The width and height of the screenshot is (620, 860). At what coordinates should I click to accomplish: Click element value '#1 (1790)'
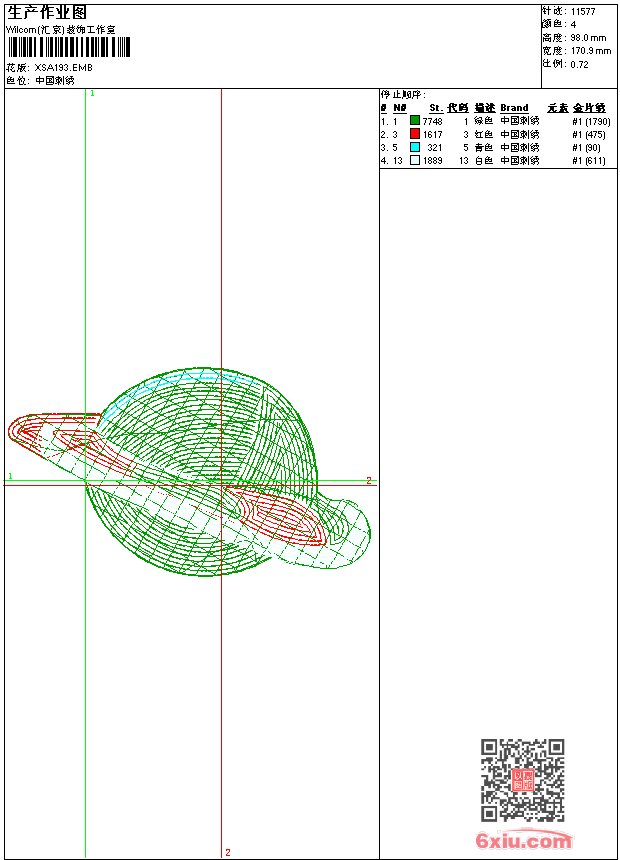point(591,121)
